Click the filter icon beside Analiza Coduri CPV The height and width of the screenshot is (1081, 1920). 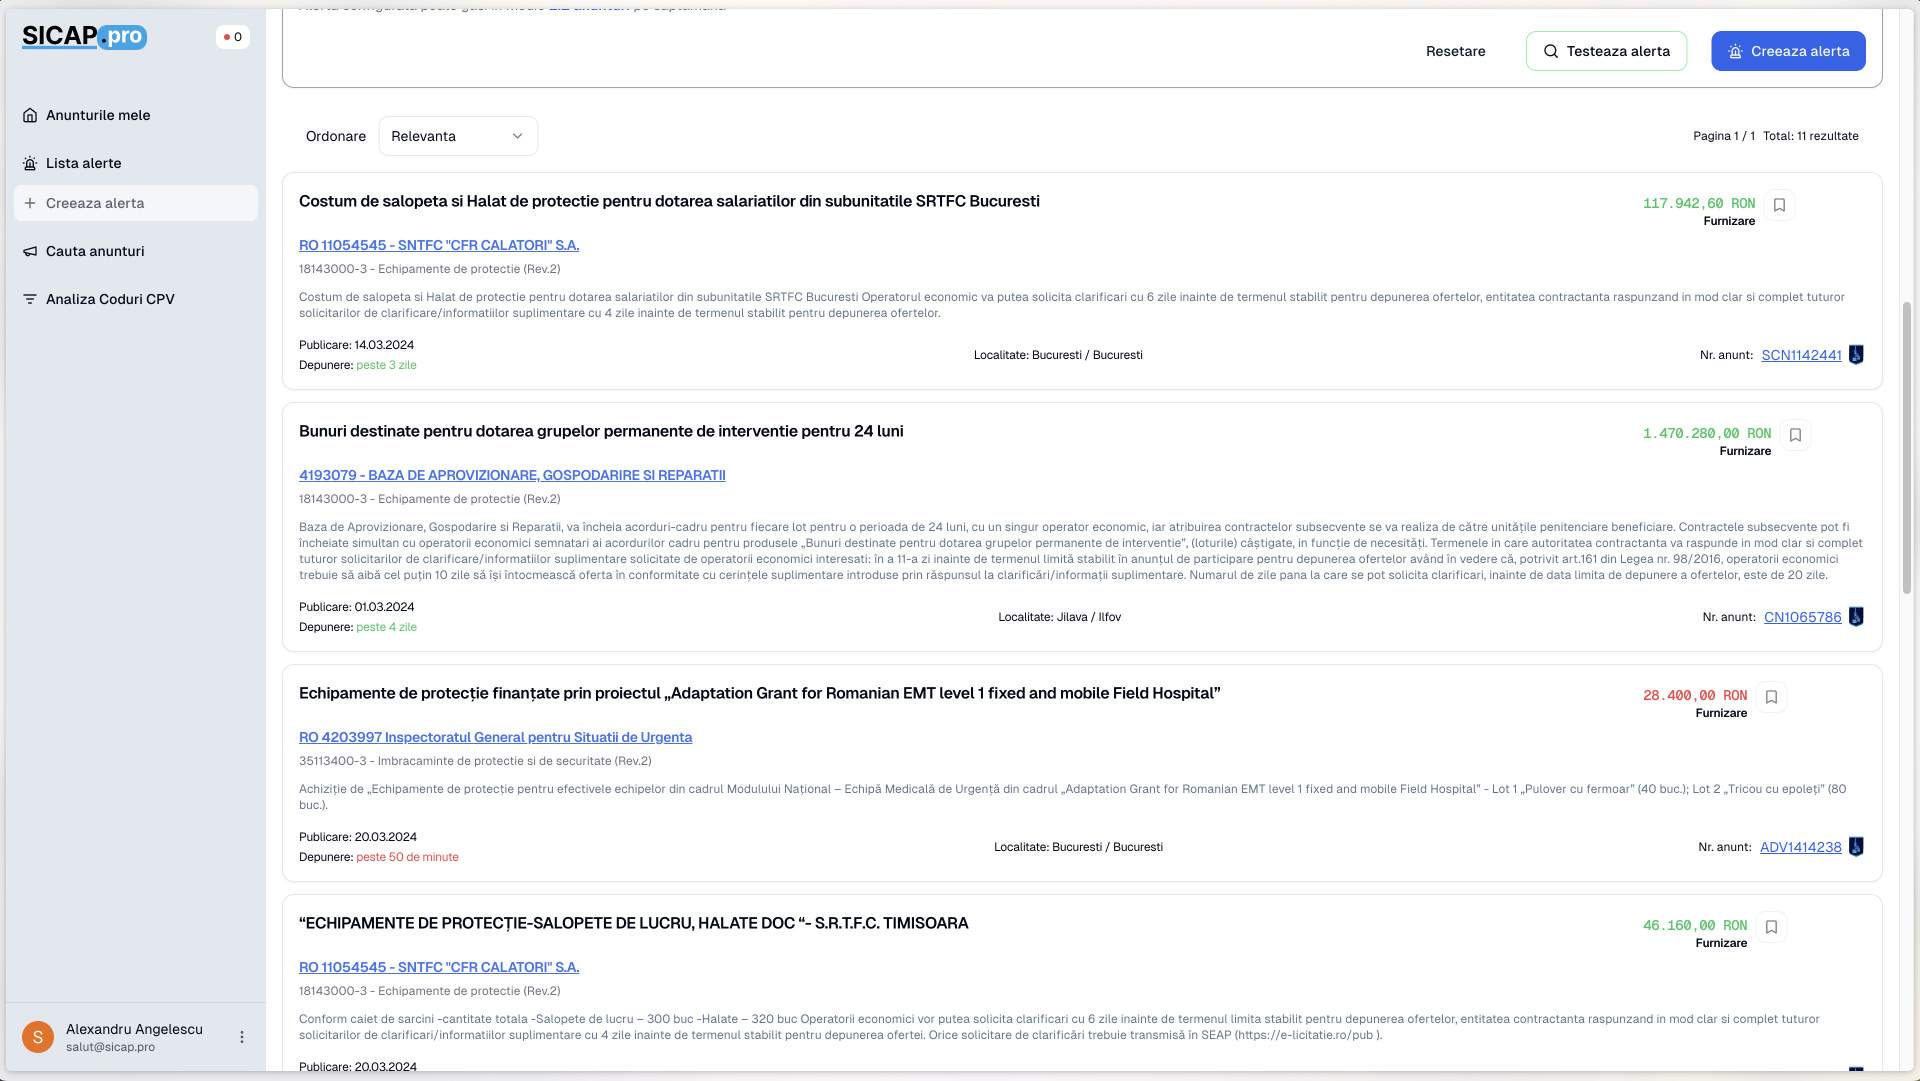pyautogui.click(x=30, y=299)
